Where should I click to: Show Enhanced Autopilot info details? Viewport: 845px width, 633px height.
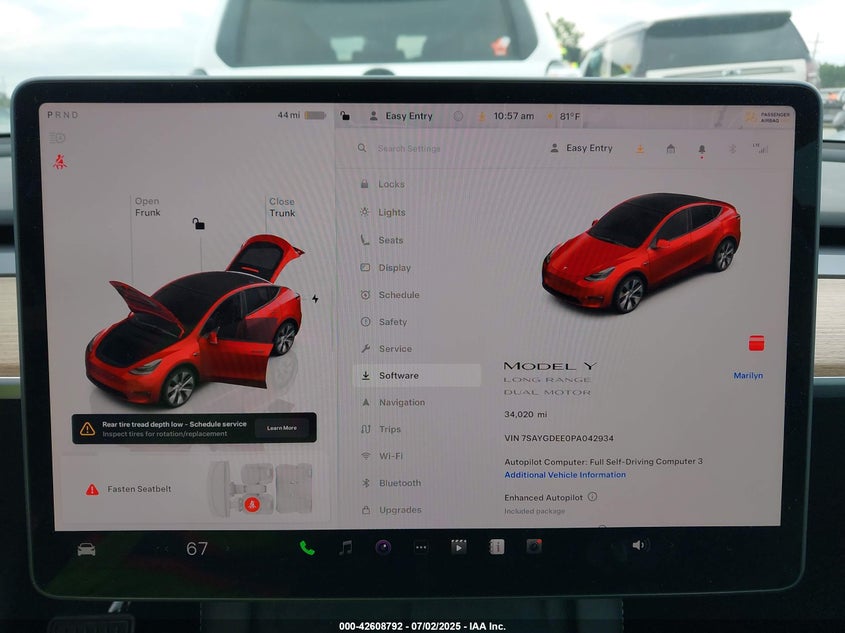pyautogui.click(x=592, y=497)
